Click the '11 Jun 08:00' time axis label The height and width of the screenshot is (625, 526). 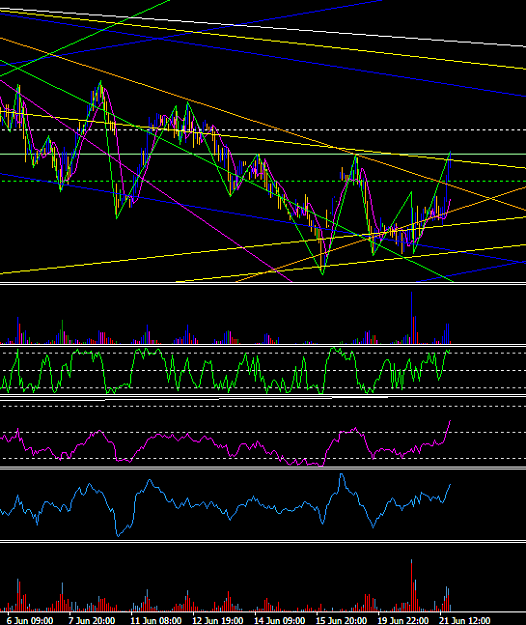[156, 620]
